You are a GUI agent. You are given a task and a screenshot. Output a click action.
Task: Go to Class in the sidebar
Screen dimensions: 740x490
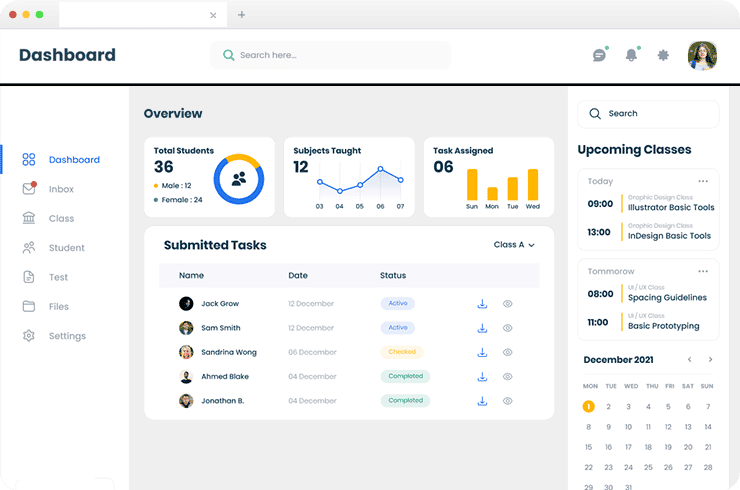pos(61,218)
